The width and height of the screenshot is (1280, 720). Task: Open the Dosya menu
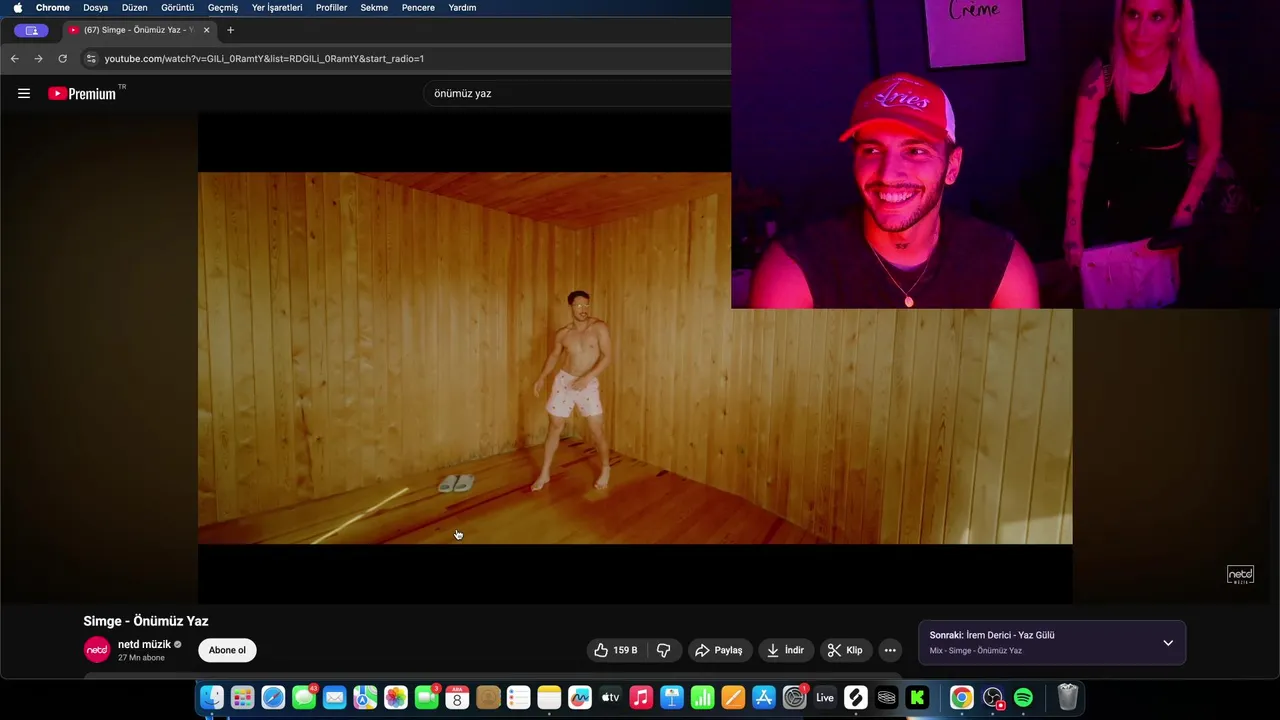95,7
